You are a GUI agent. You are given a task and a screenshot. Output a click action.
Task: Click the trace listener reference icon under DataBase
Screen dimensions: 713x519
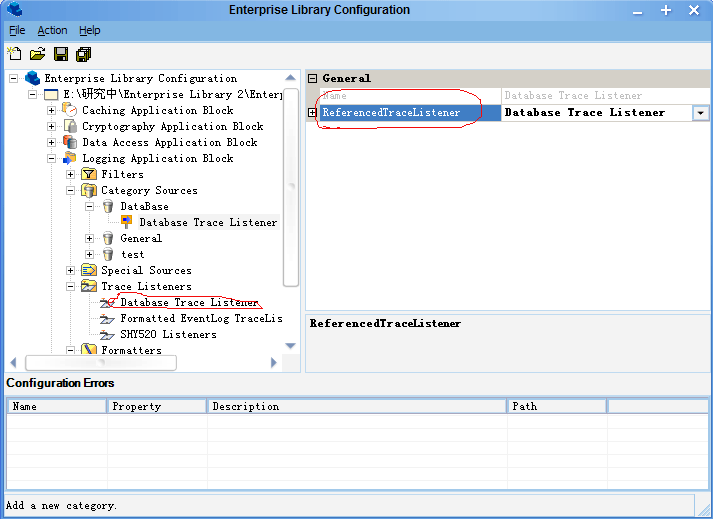click(126, 222)
